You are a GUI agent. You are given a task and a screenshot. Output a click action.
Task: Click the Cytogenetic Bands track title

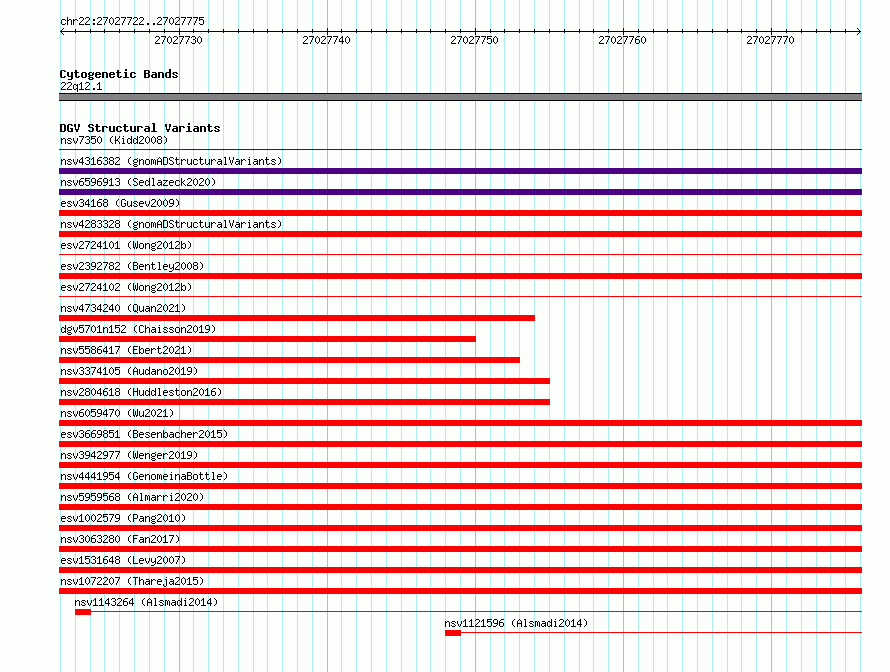coord(119,74)
